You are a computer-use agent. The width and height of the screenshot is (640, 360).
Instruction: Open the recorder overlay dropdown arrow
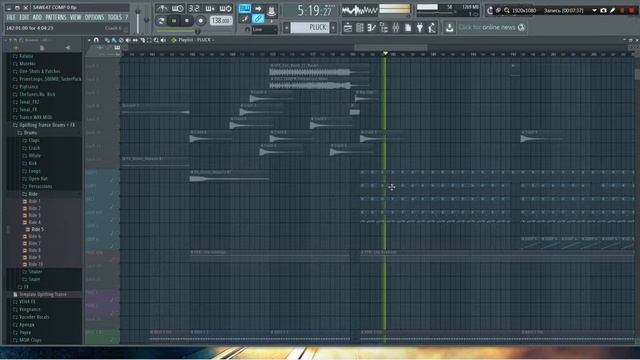coord(594,11)
